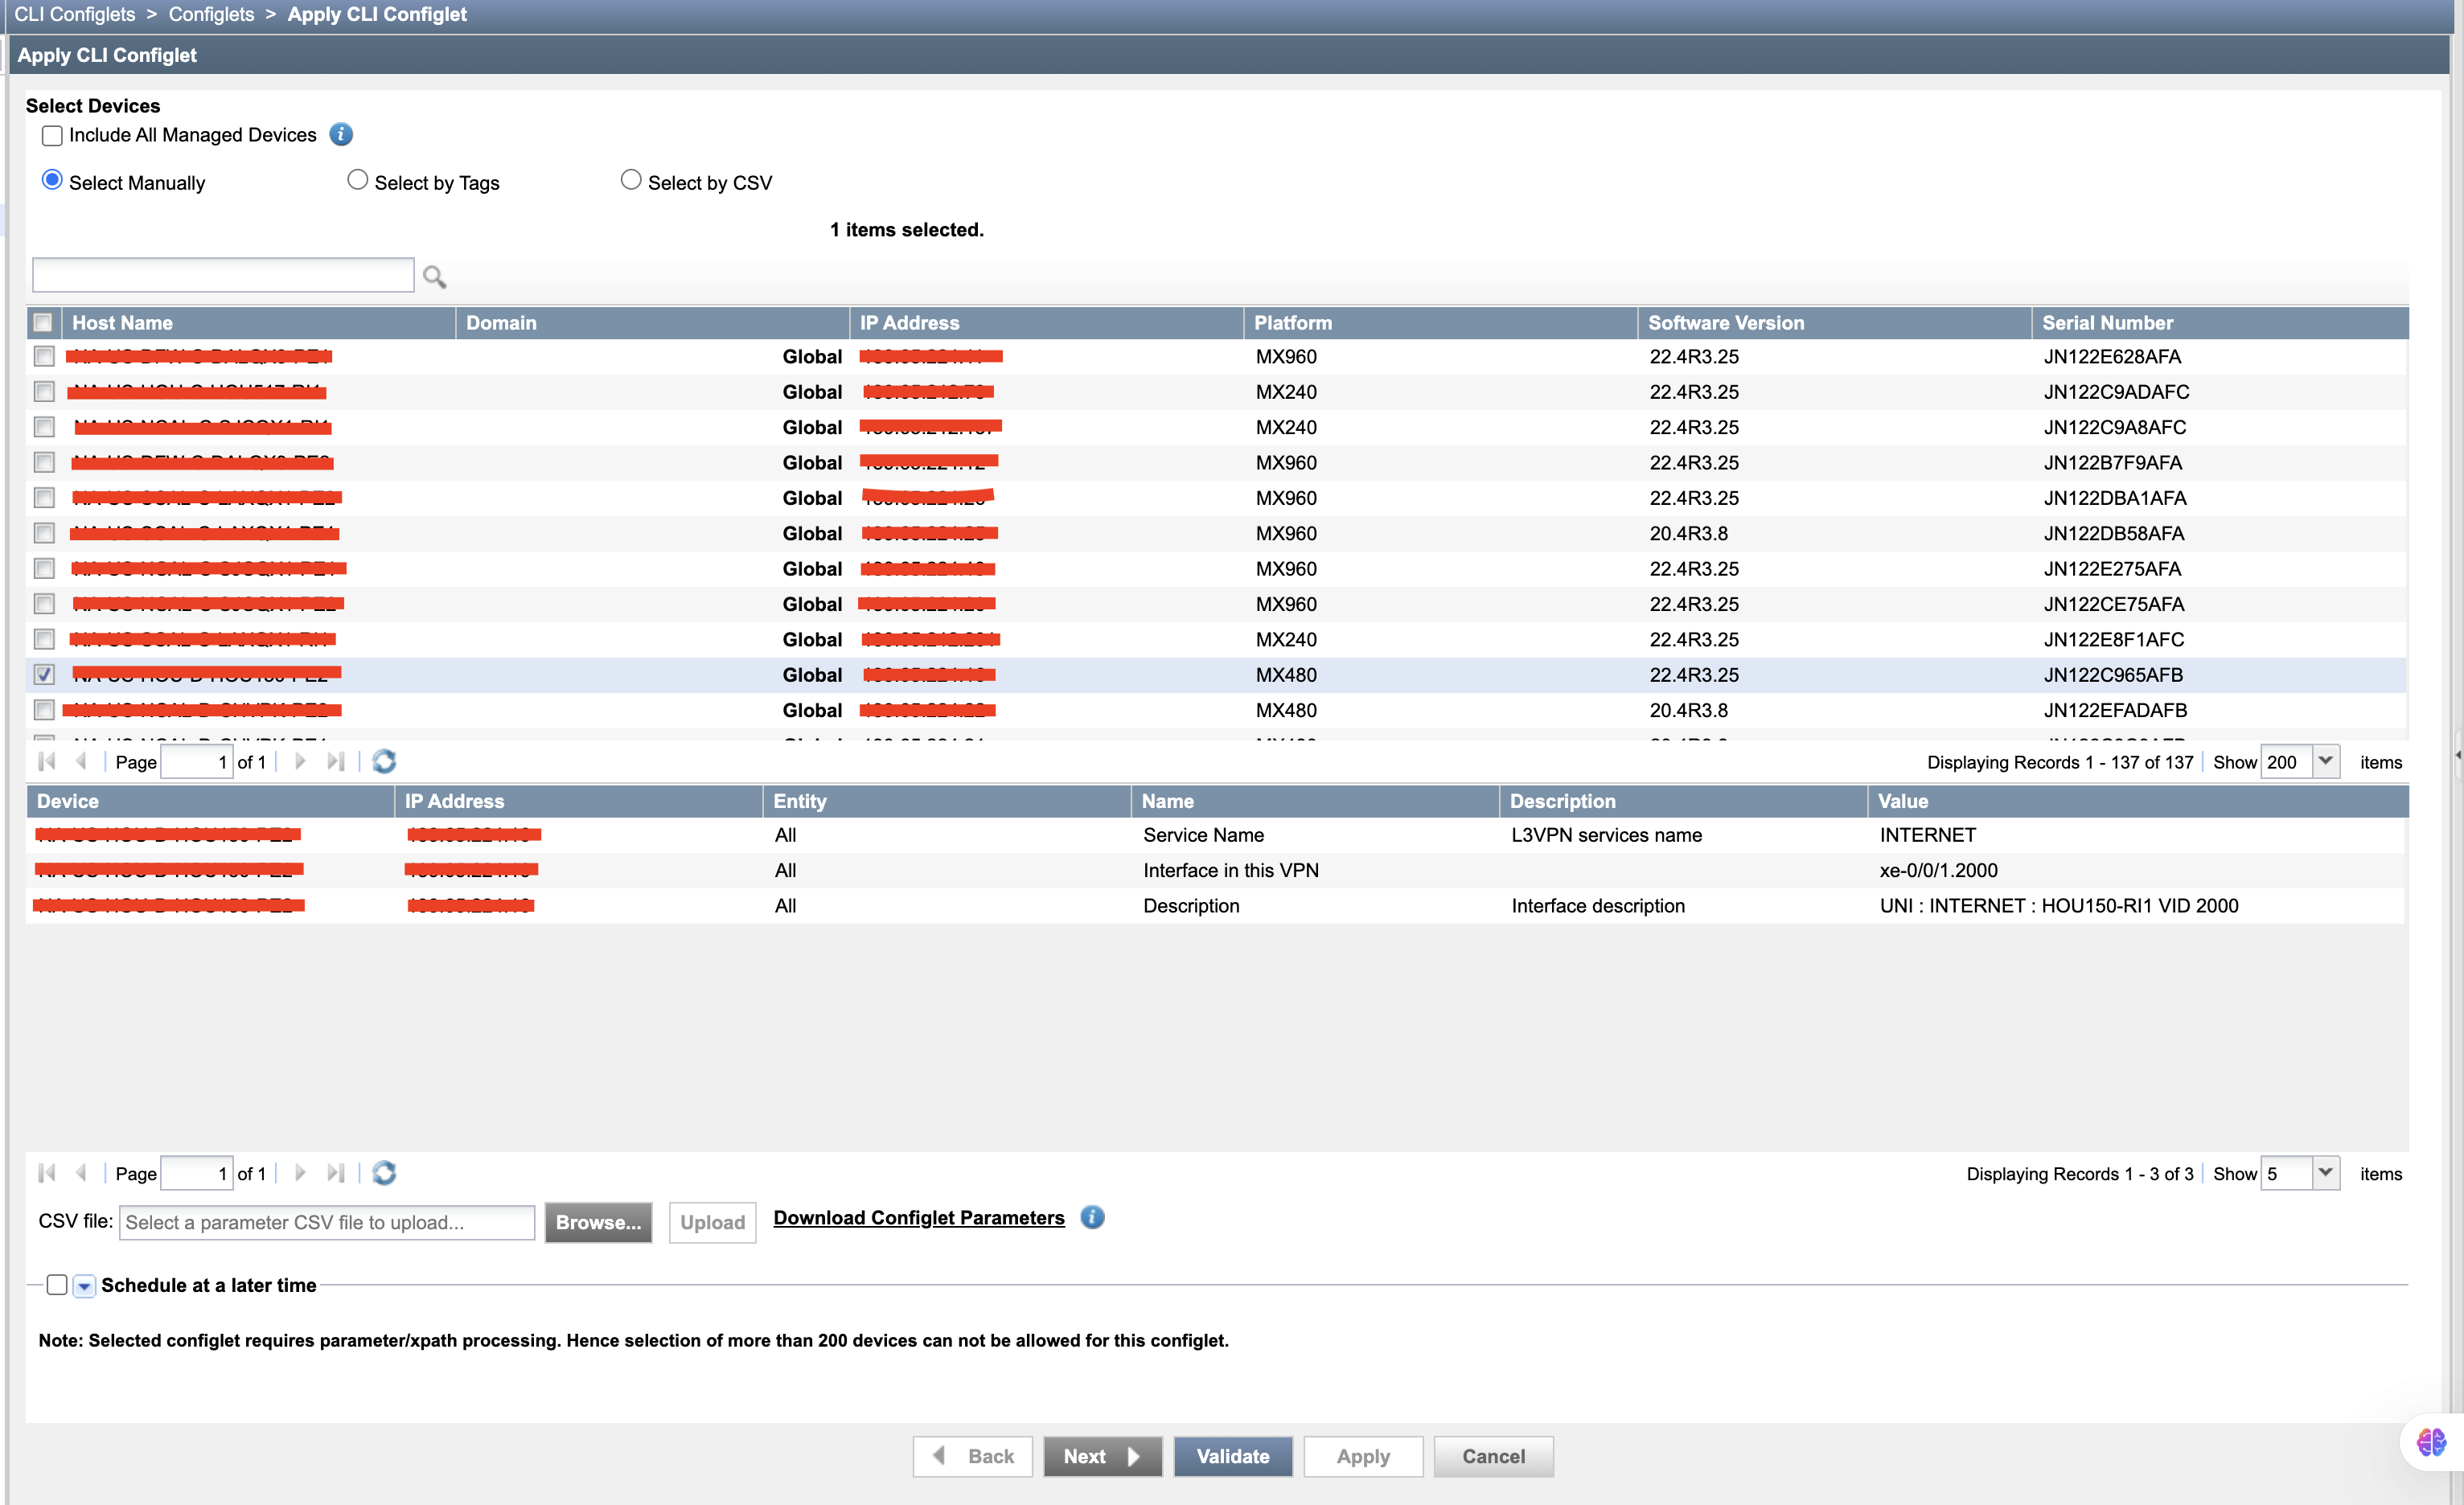Click the Browse... button
This screenshot has height=1505, width=2464.
pos(598,1222)
